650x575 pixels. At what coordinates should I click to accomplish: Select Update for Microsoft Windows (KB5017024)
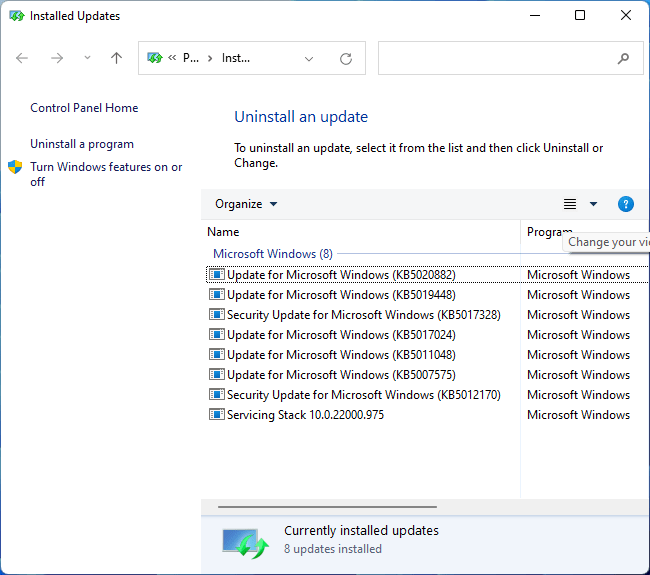tap(427, 335)
